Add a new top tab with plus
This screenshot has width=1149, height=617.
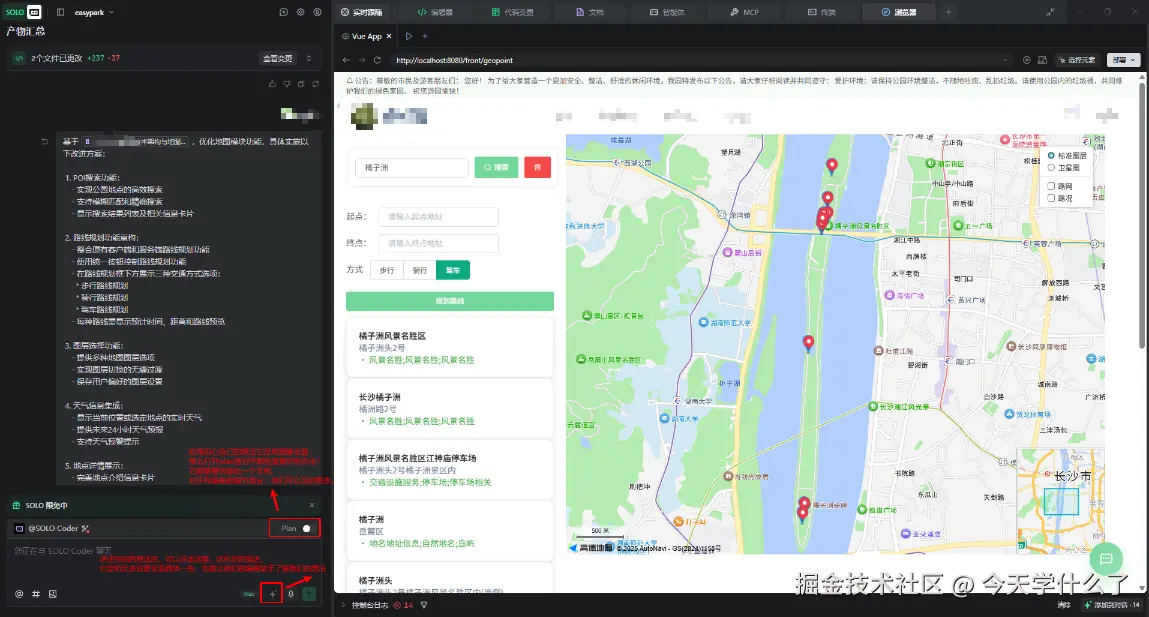pos(948,12)
